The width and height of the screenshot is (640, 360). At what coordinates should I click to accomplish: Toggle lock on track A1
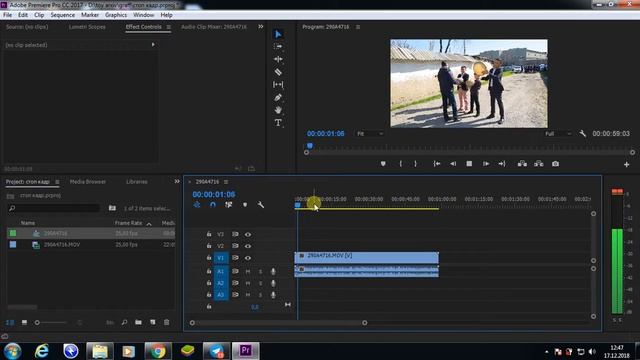point(209,271)
